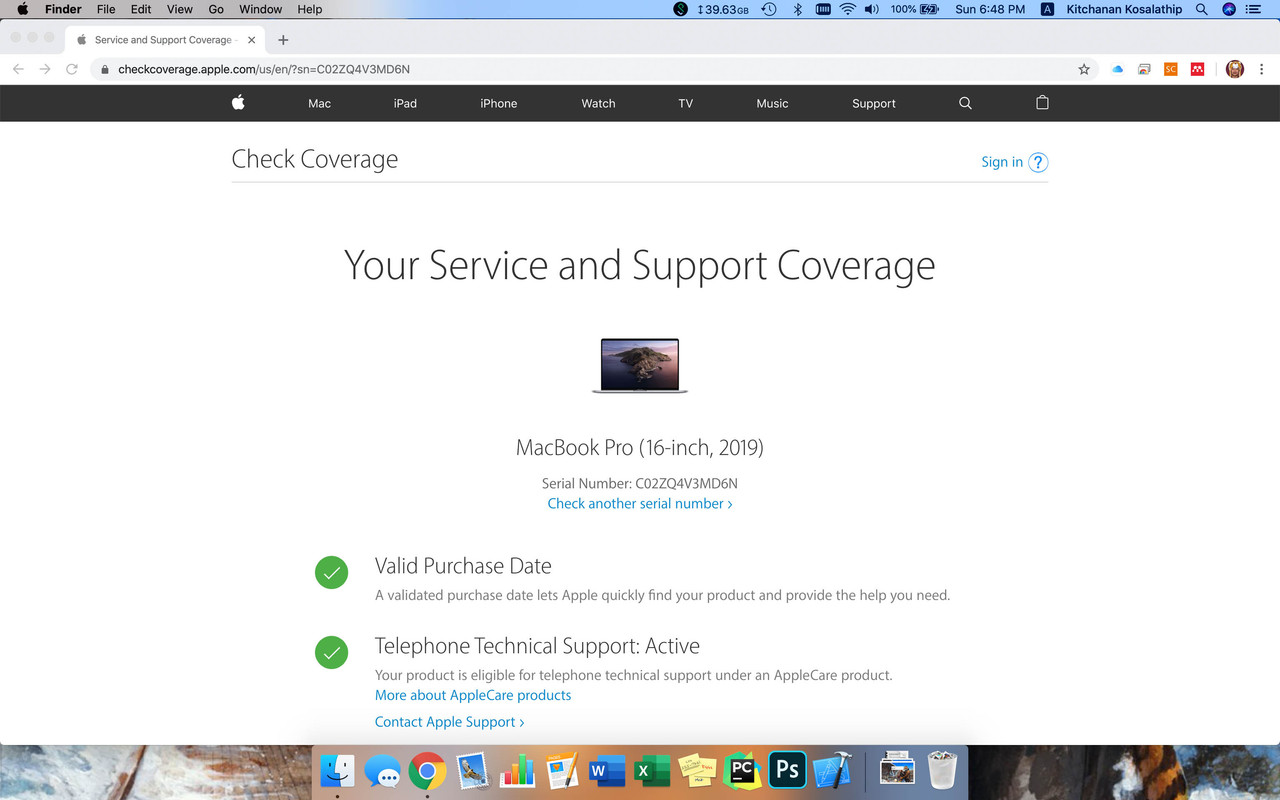Open a new Chrome tab

[283, 40]
